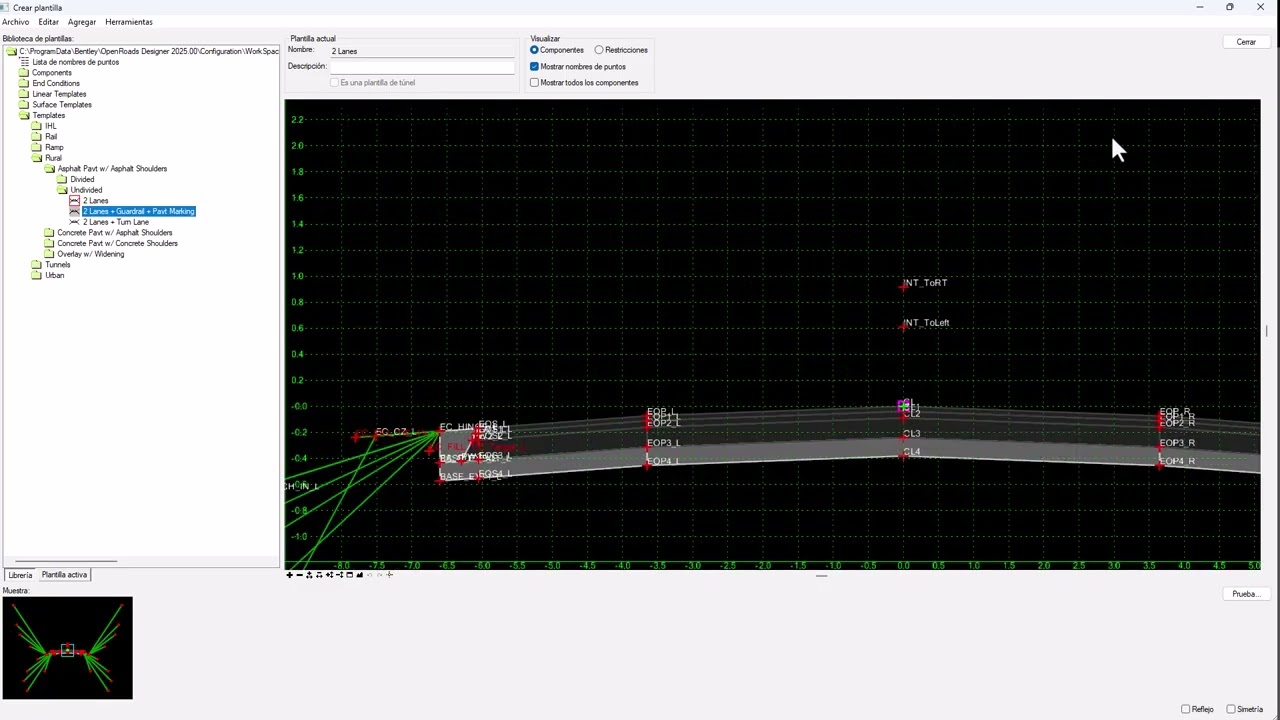Click the Components folder icon

point(25,73)
